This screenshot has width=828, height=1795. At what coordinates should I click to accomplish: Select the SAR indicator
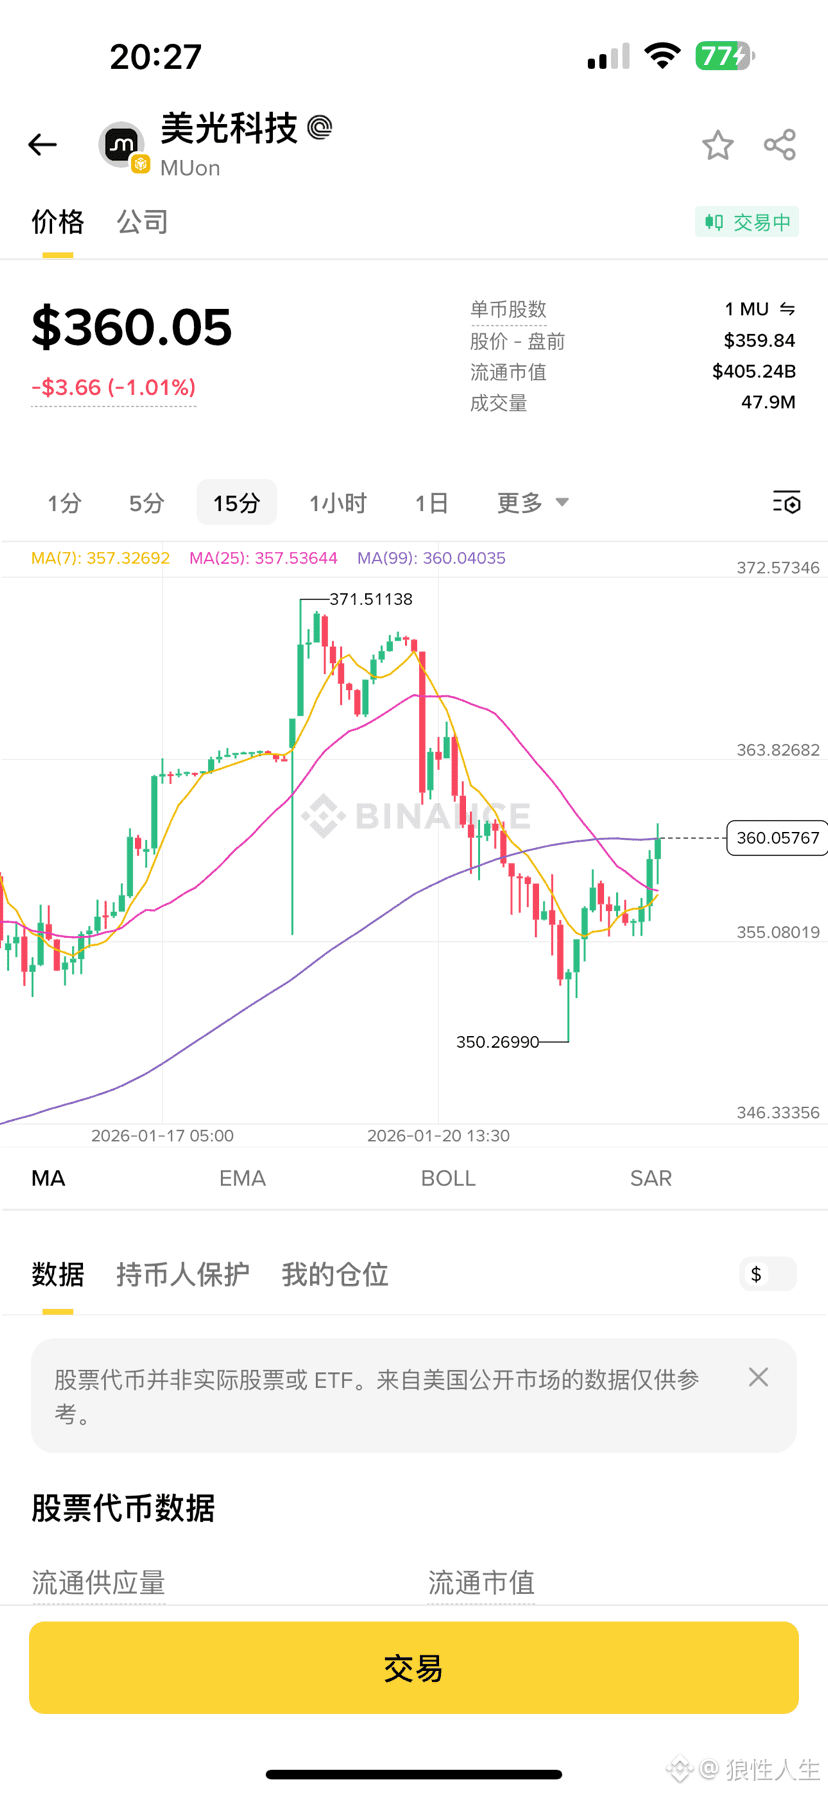[x=651, y=1178]
